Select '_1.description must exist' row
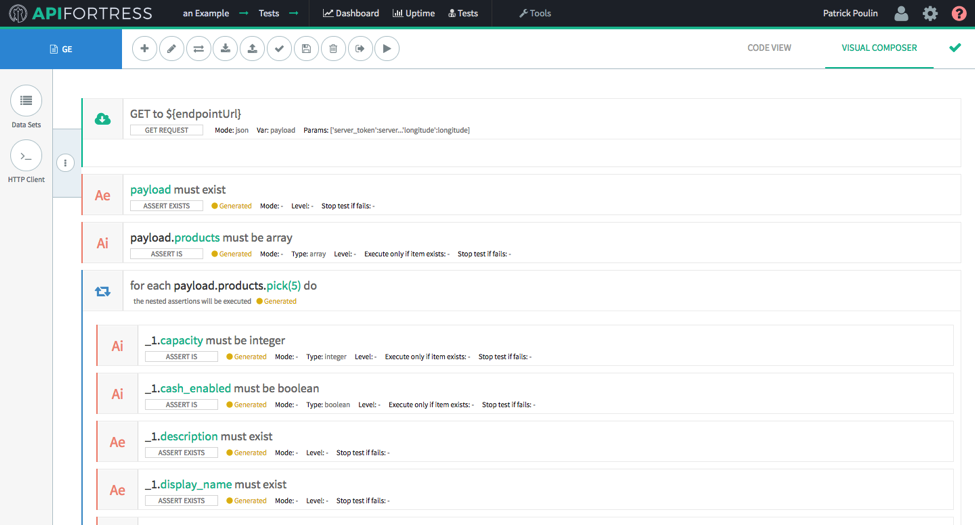 (525, 442)
